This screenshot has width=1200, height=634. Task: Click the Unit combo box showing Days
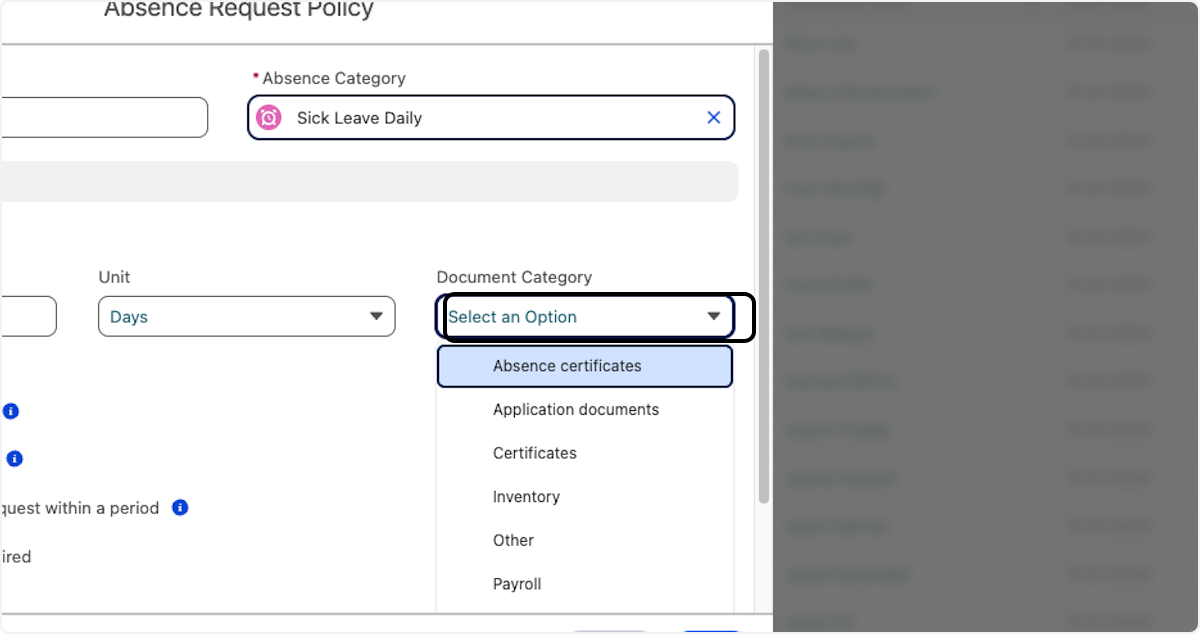230,317
